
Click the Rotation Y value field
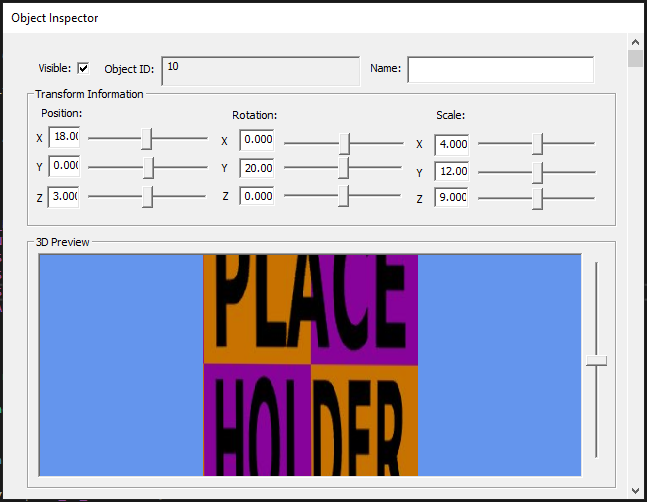(x=257, y=168)
